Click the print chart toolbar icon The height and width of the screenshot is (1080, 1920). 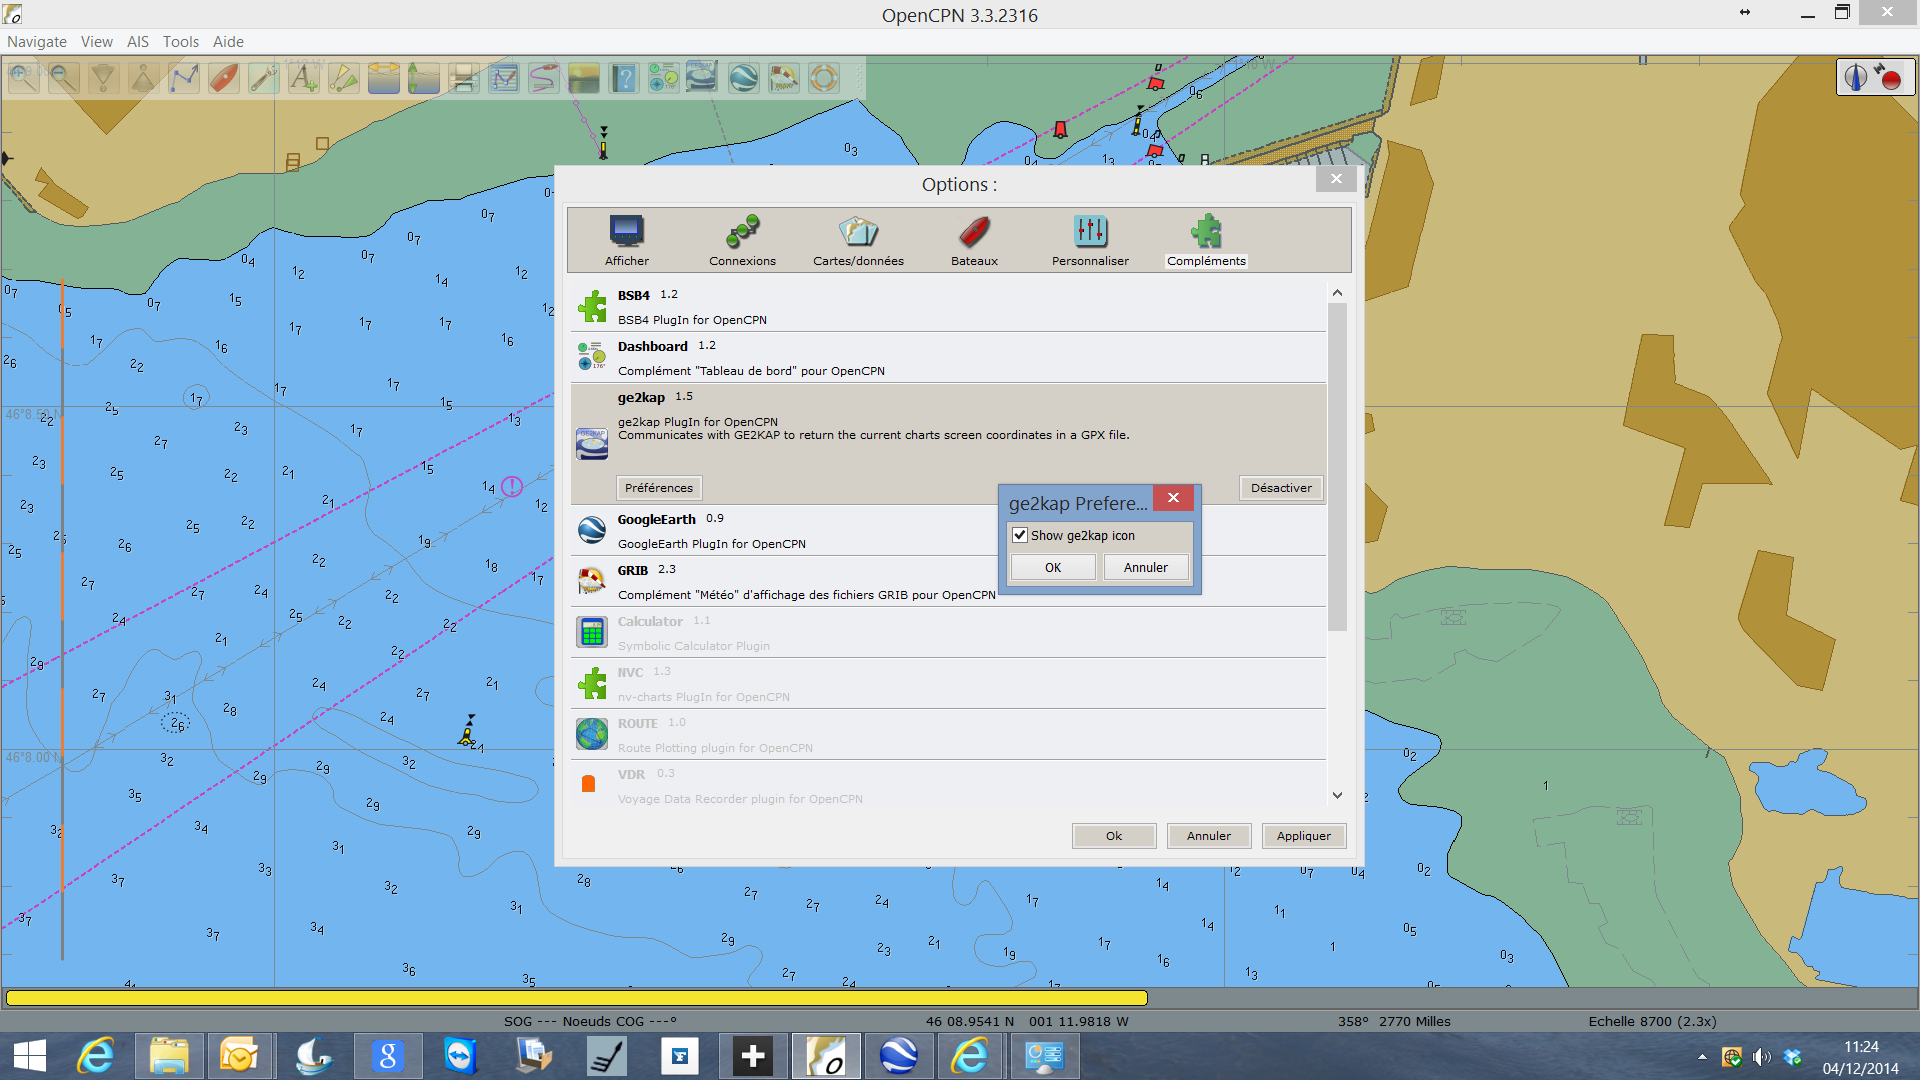point(464,78)
